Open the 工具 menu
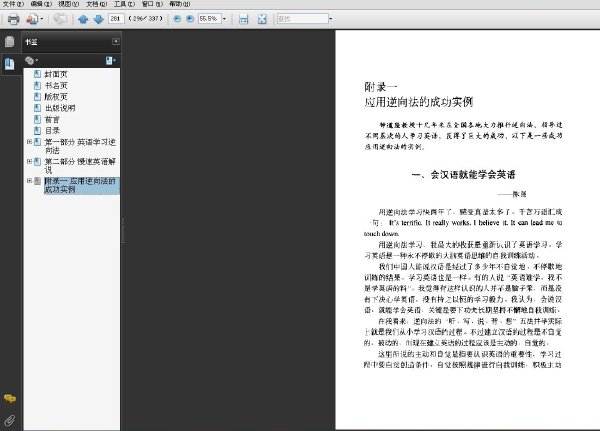Viewport: 600px width, 431px height. pos(124,4)
